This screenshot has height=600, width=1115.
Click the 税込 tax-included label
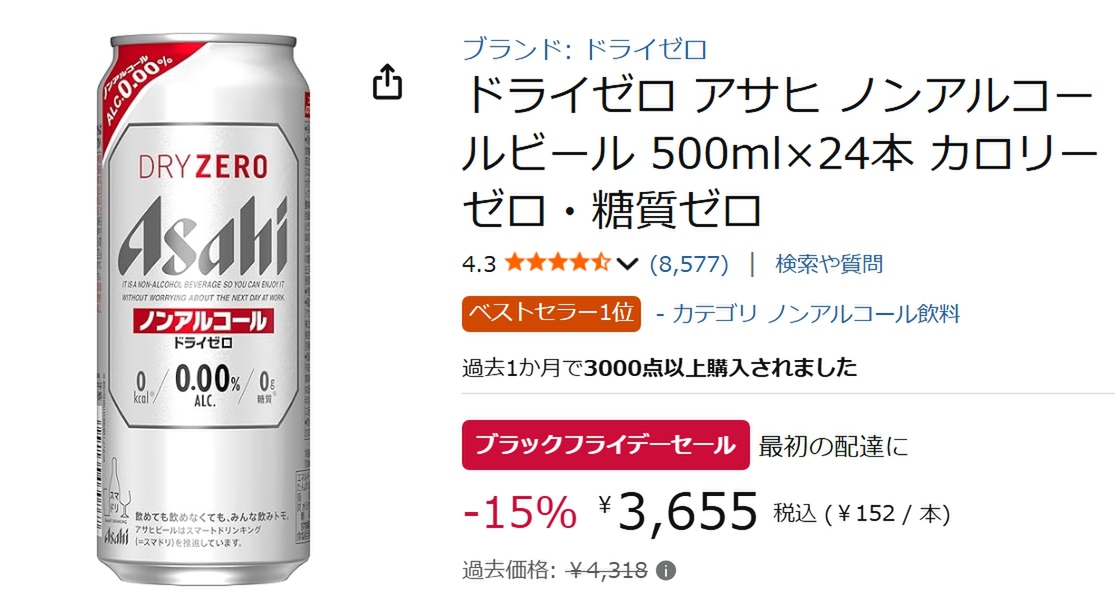tap(795, 513)
